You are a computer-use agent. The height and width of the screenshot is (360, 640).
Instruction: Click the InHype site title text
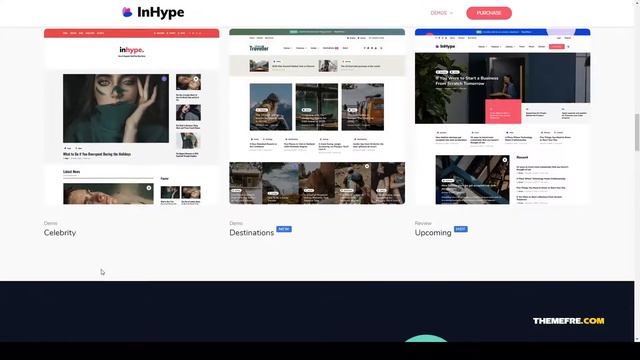click(x=160, y=13)
